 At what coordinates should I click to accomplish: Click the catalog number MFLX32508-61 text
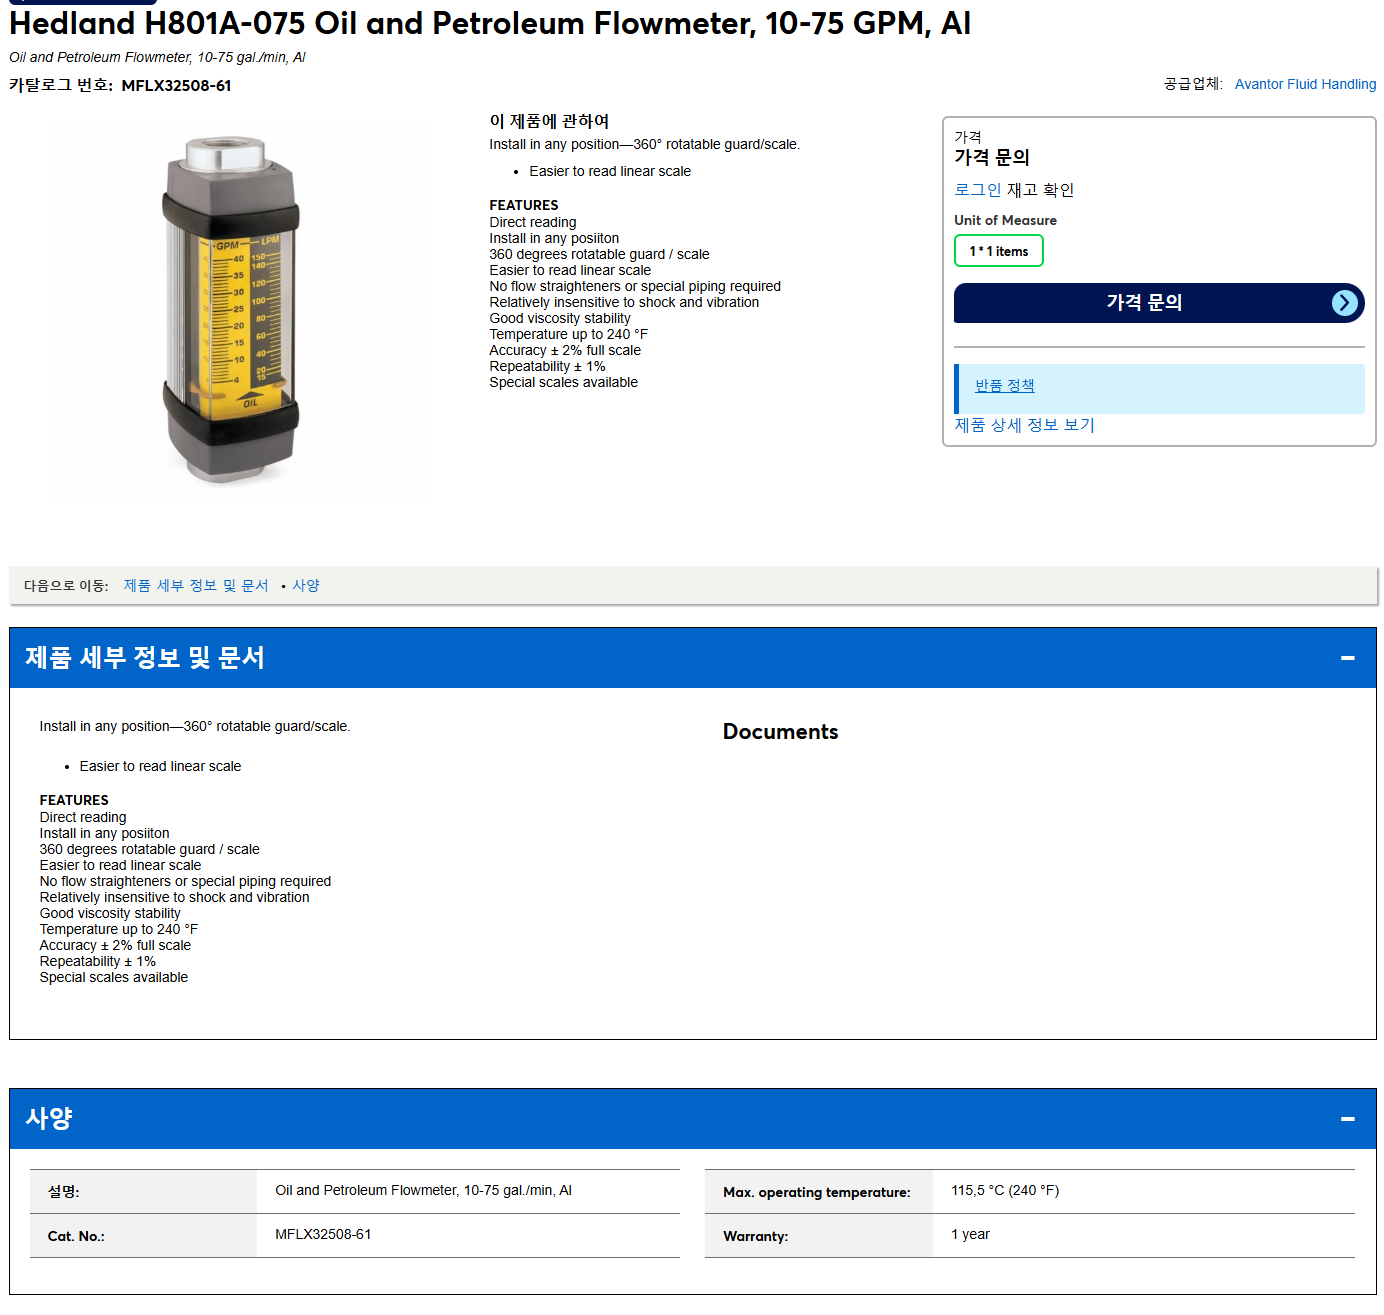[x=176, y=86]
